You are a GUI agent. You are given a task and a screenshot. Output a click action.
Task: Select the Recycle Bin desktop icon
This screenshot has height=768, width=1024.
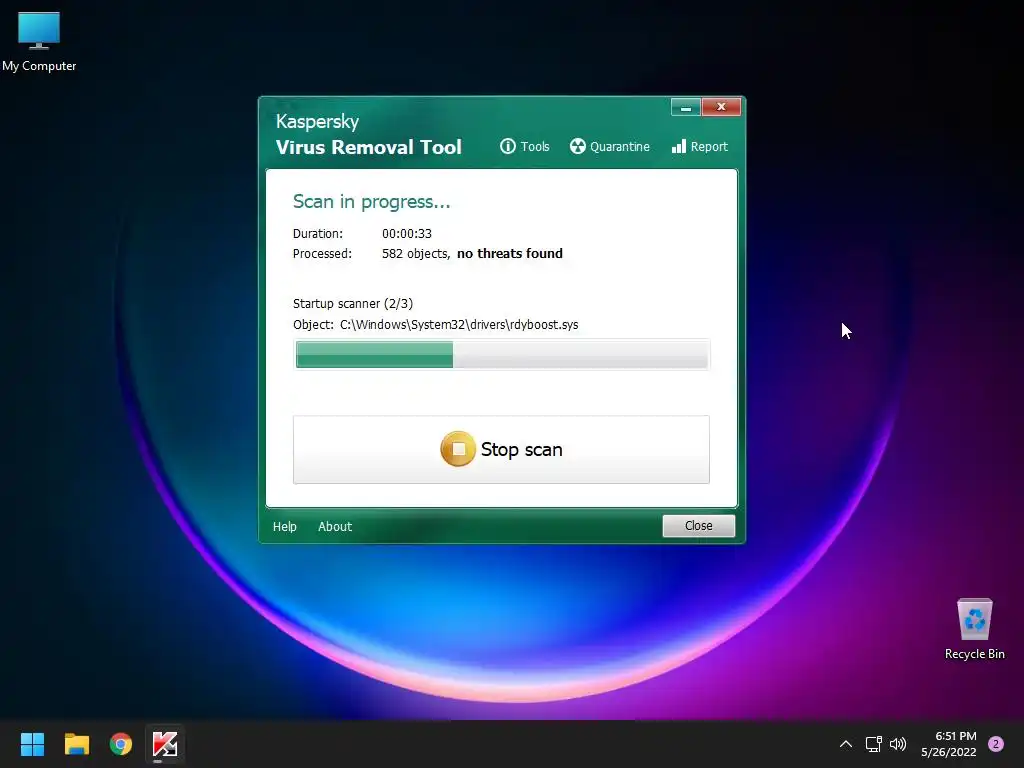coord(974,630)
